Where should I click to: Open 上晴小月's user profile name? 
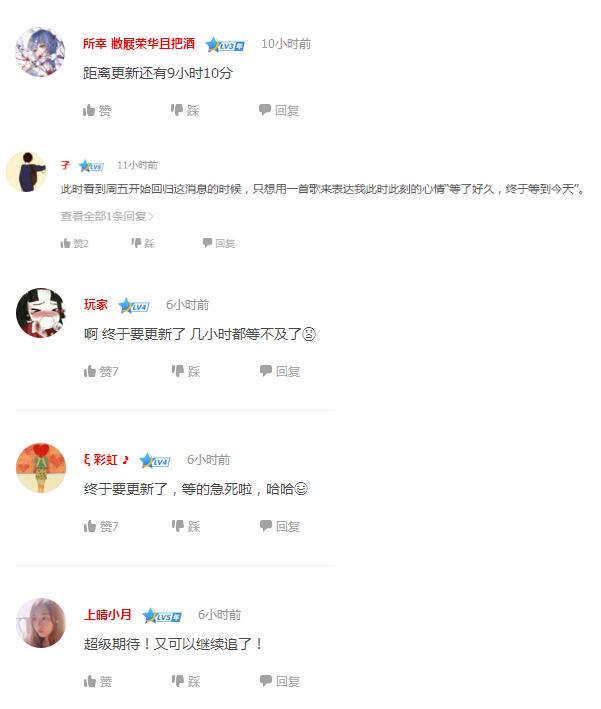(108, 615)
